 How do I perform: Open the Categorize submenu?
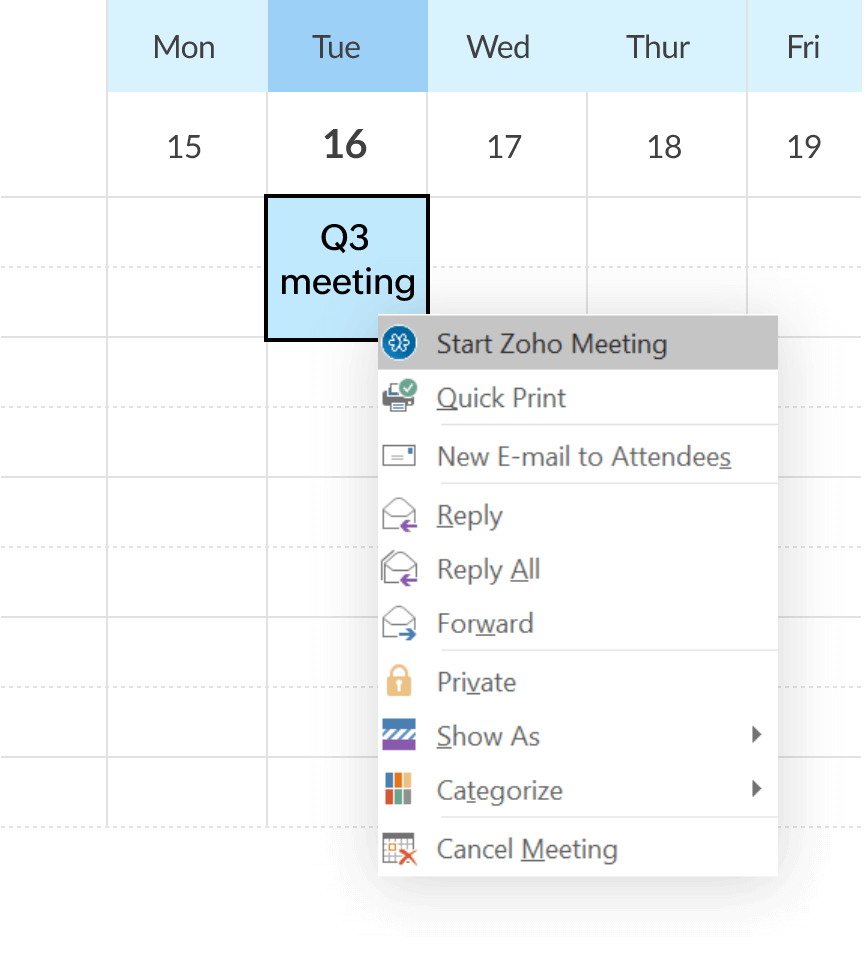tap(757, 789)
